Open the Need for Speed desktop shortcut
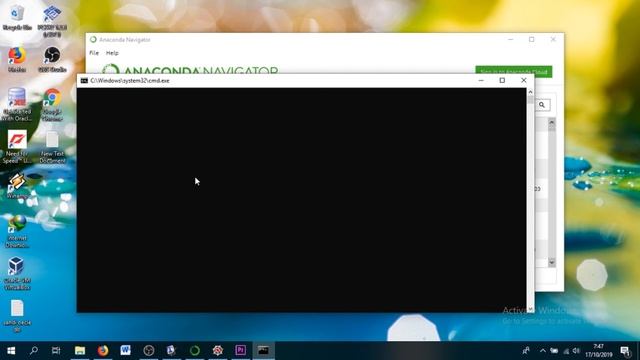The height and width of the screenshot is (360, 640). (17, 147)
